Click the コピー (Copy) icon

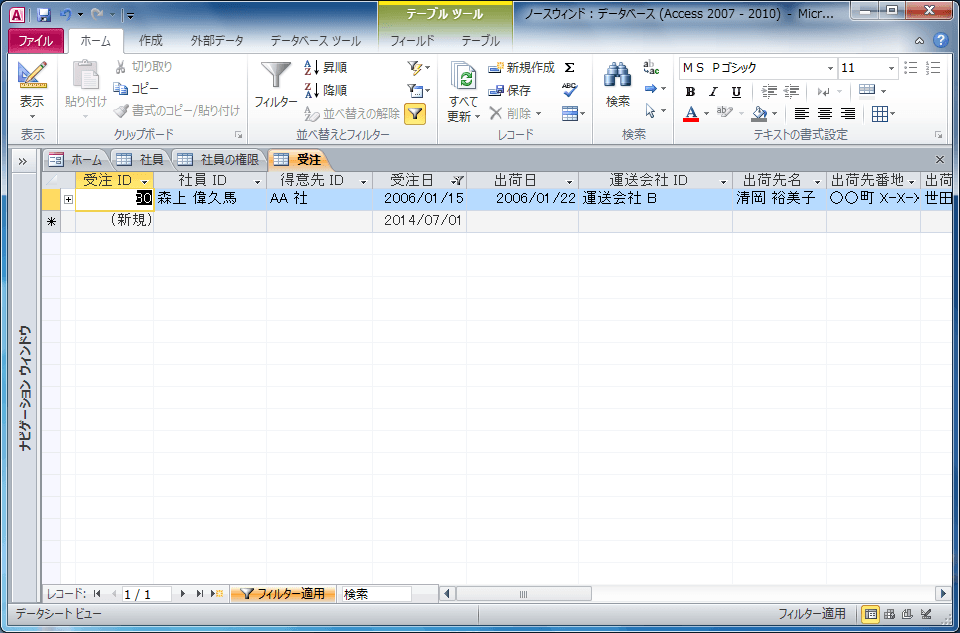pyautogui.click(x=121, y=89)
